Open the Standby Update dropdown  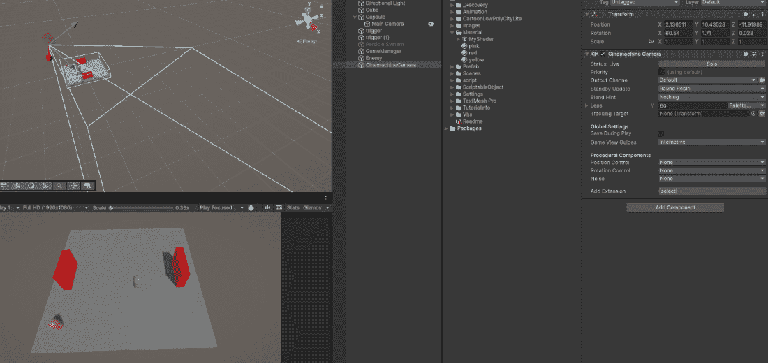[x=712, y=89]
